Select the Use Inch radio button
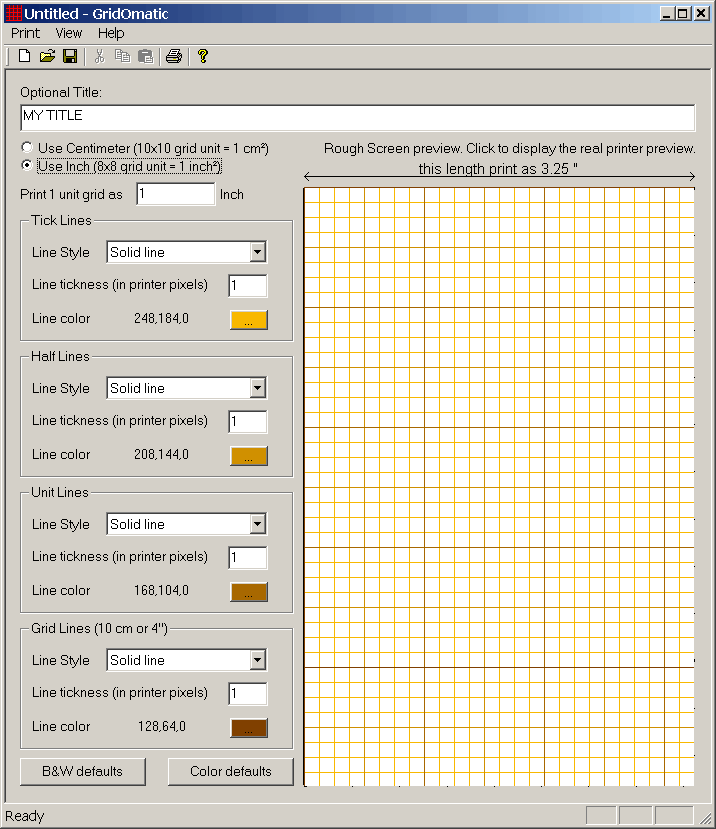This screenshot has height=829, width=716. [27, 166]
